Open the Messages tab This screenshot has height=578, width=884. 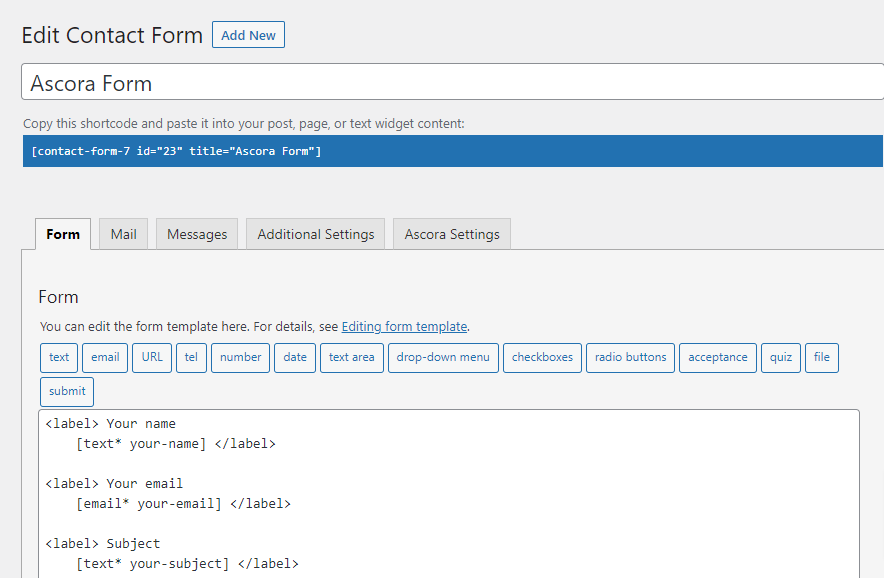(197, 234)
